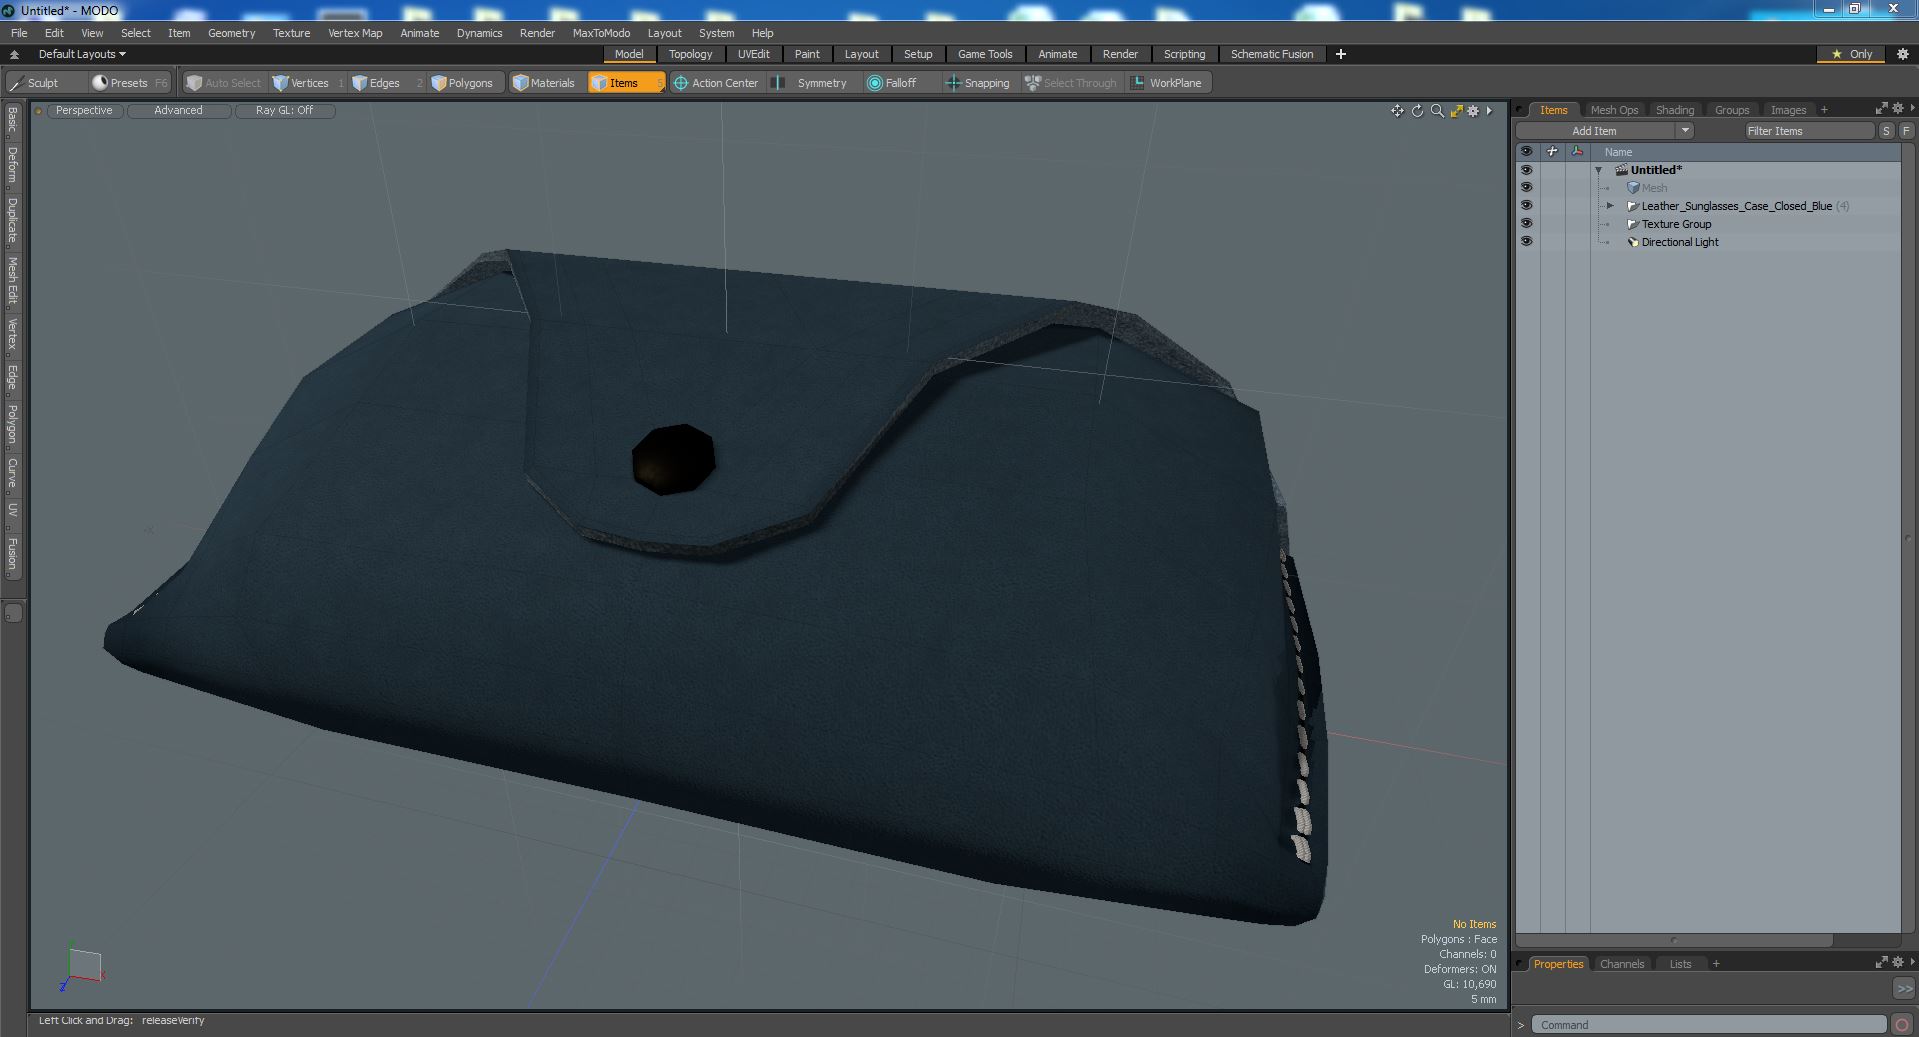Click the collapse arrow beside Default Layouts
The height and width of the screenshot is (1037, 1919).
click(x=14, y=55)
